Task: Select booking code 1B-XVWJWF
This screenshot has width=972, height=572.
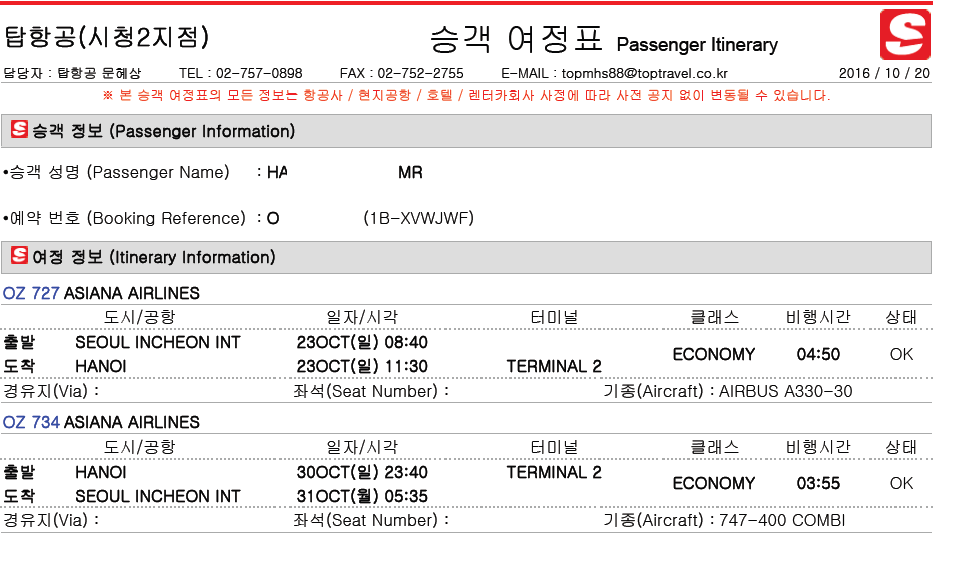Action: [x=419, y=218]
